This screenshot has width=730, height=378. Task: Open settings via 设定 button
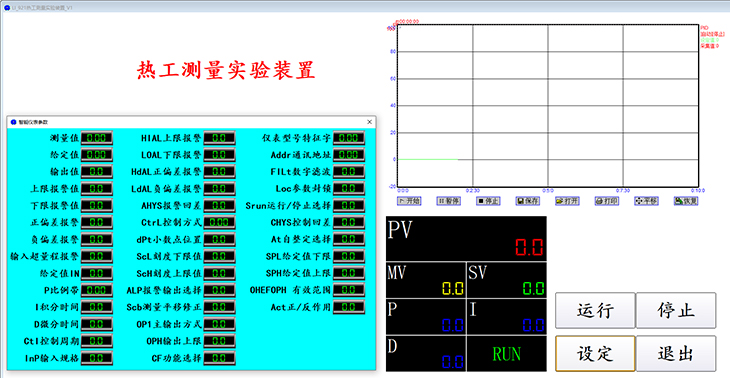point(595,354)
